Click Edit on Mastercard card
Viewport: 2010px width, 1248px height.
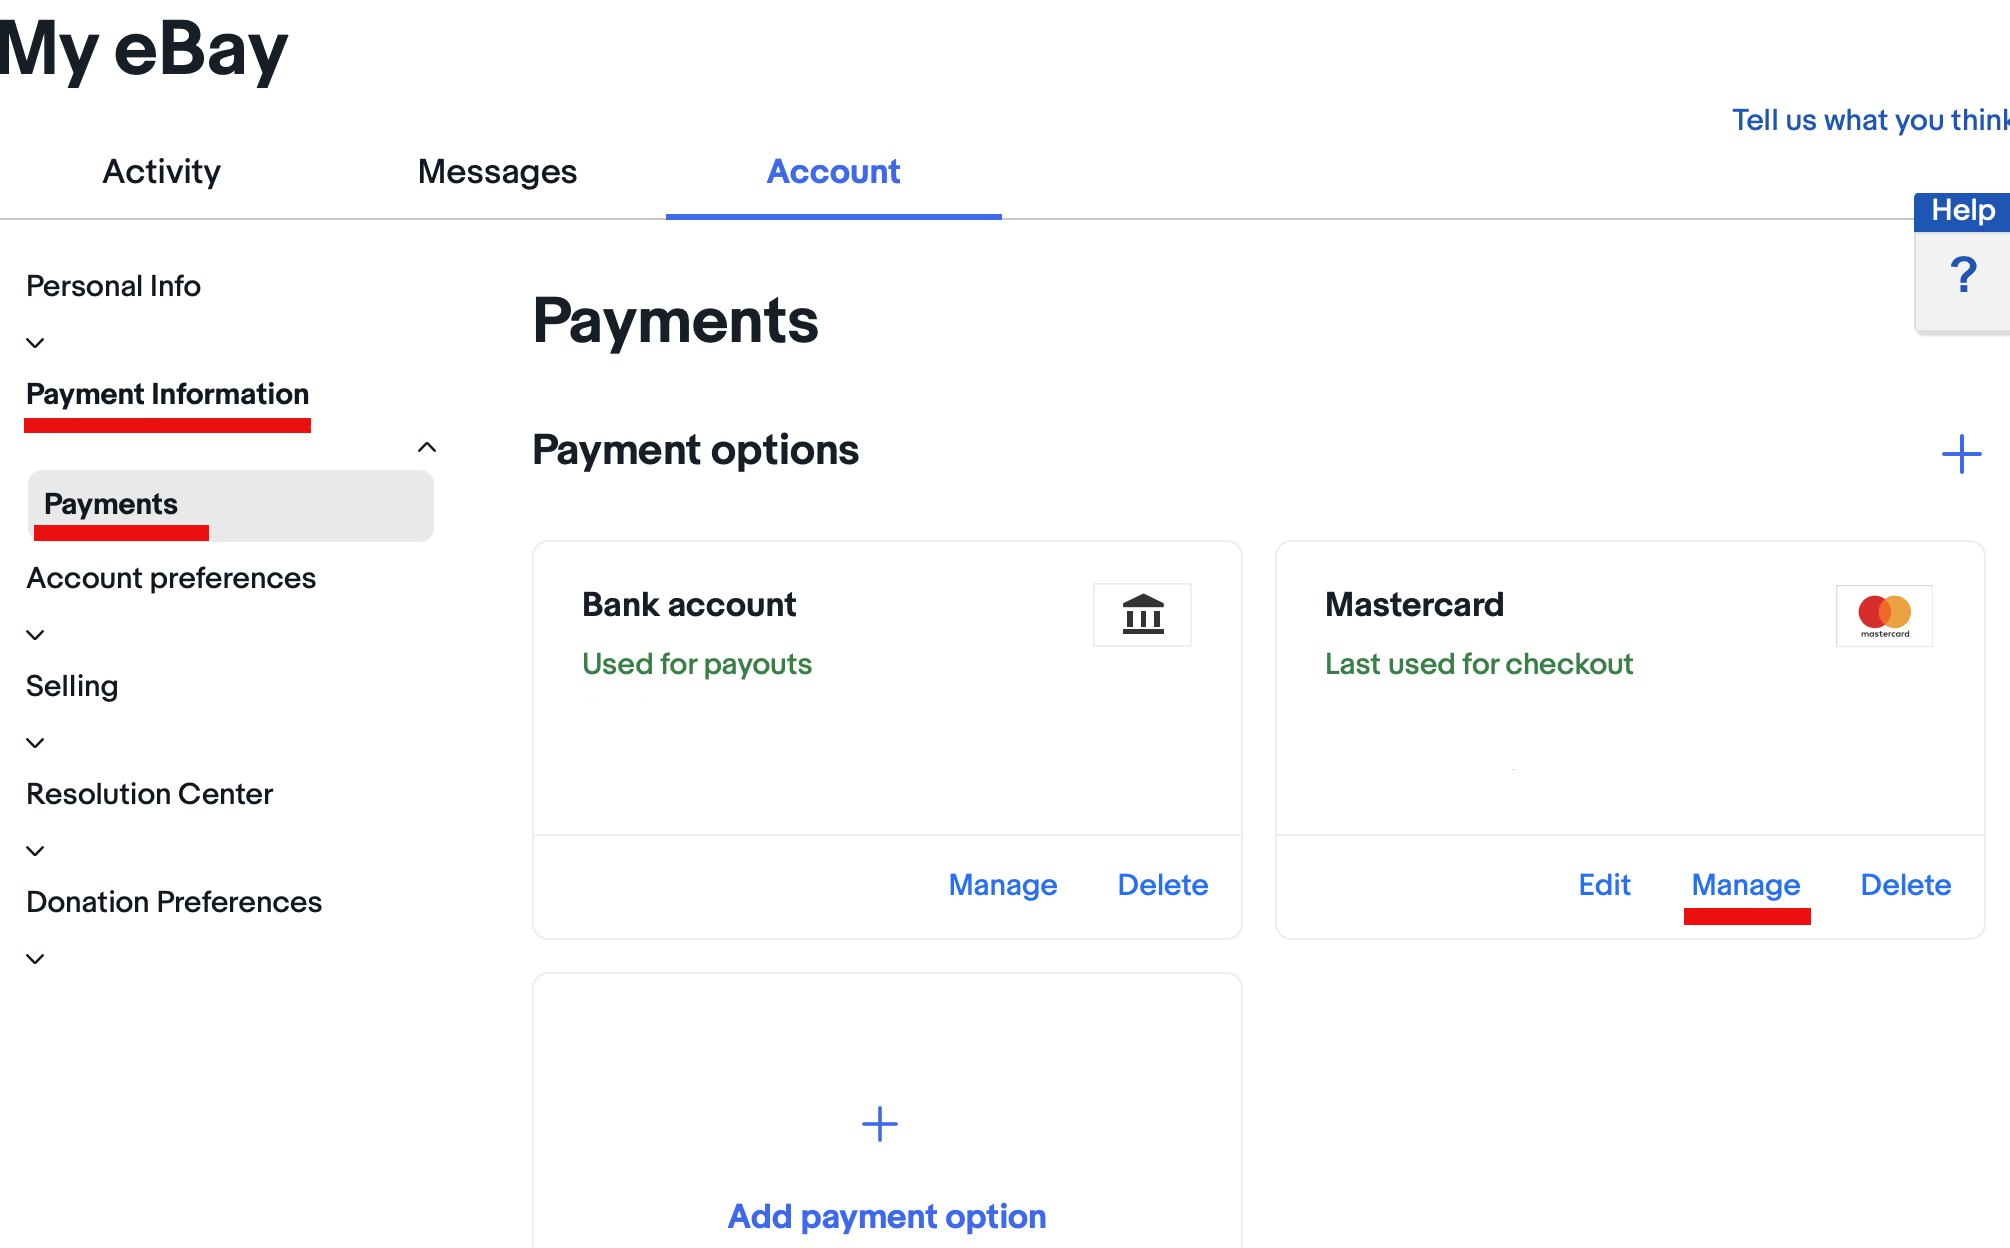click(1604, 885)
